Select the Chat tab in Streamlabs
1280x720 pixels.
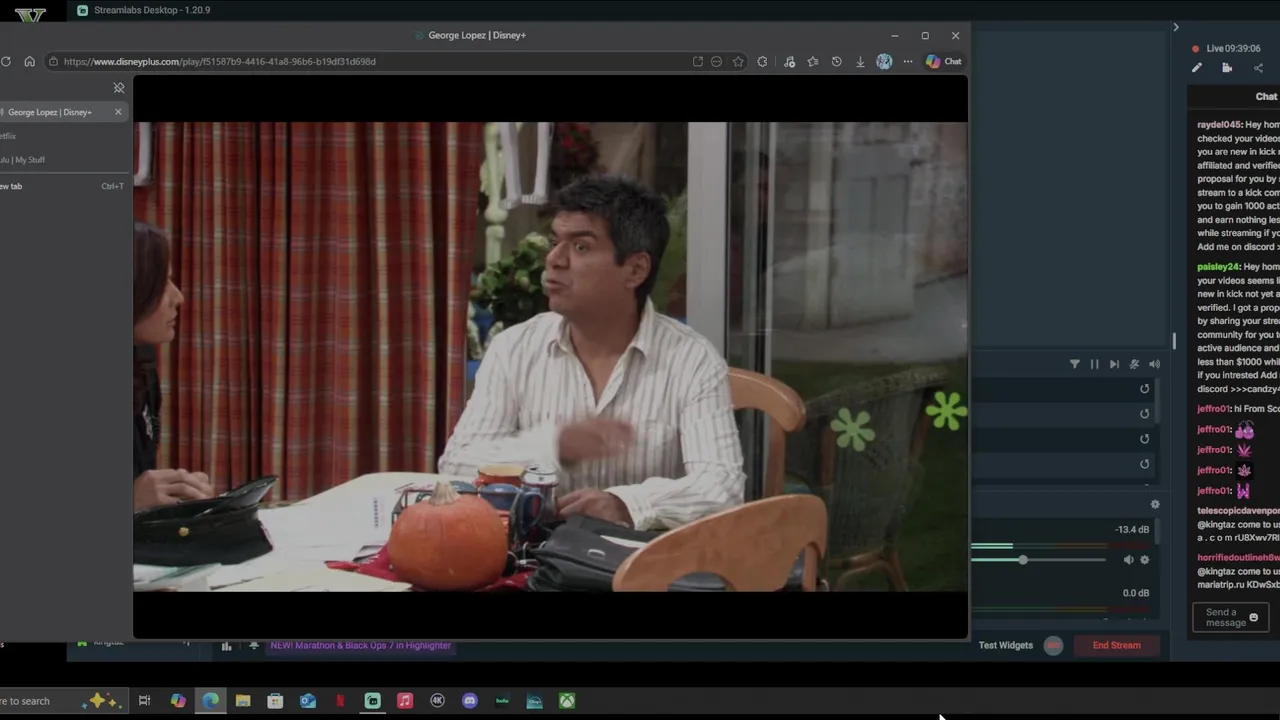click(1266, 97)
